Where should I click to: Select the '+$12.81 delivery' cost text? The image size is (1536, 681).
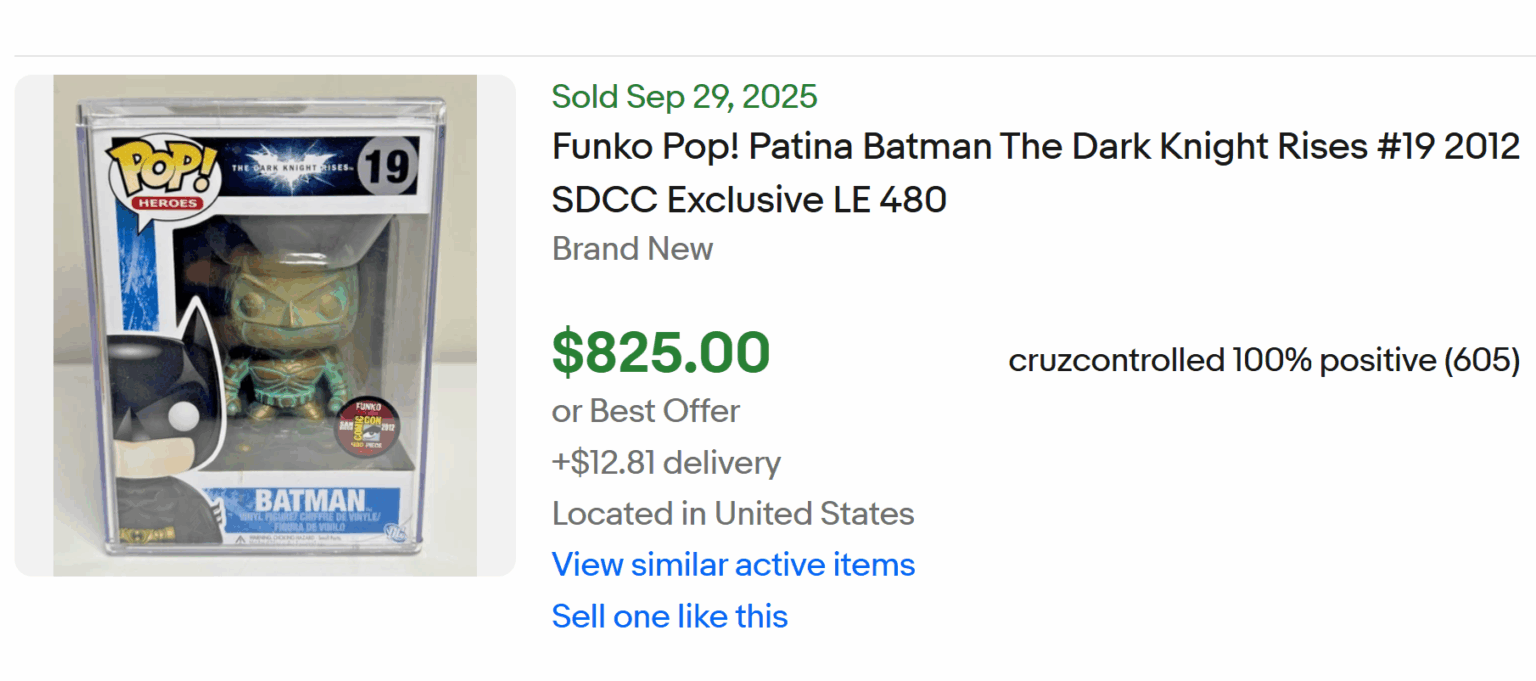pyautogui.click(x=666, y=462)
